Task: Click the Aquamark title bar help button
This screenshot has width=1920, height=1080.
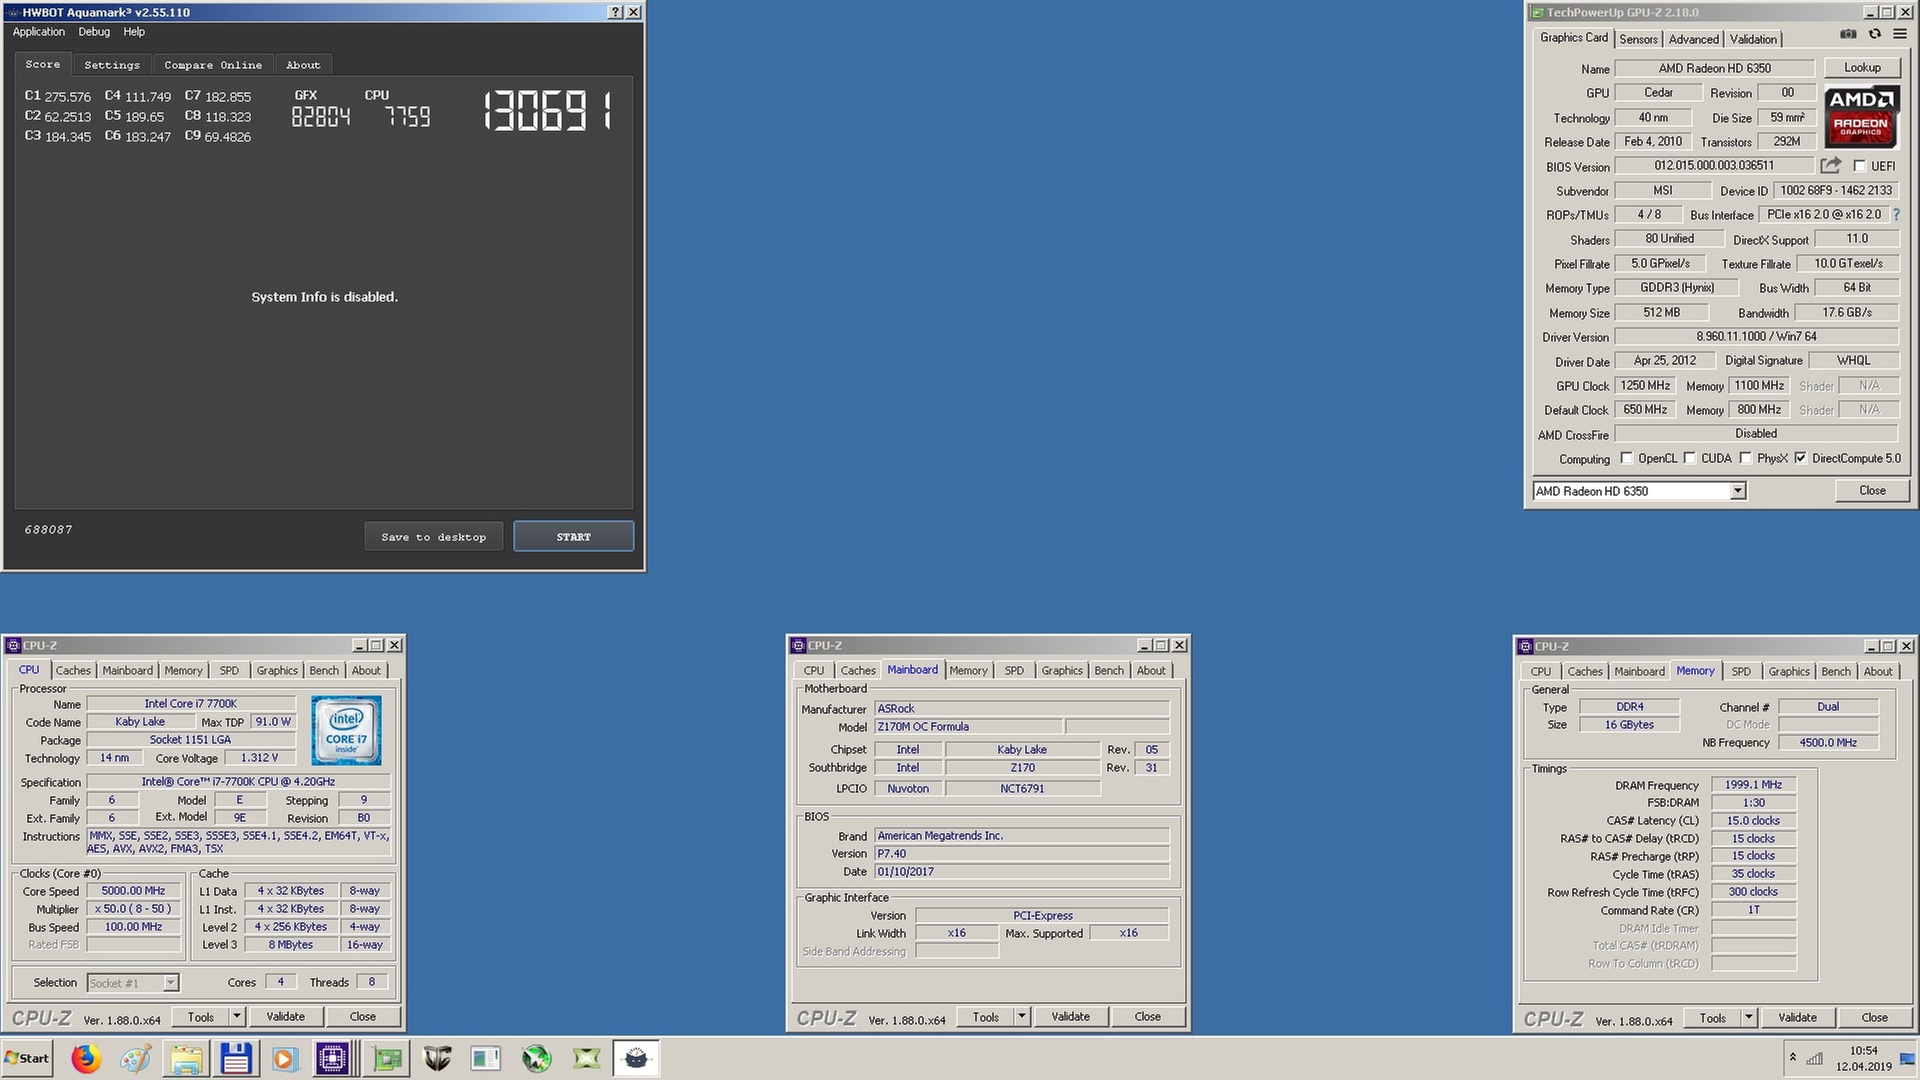Action: pyautogui.click(x=615, y=12)
